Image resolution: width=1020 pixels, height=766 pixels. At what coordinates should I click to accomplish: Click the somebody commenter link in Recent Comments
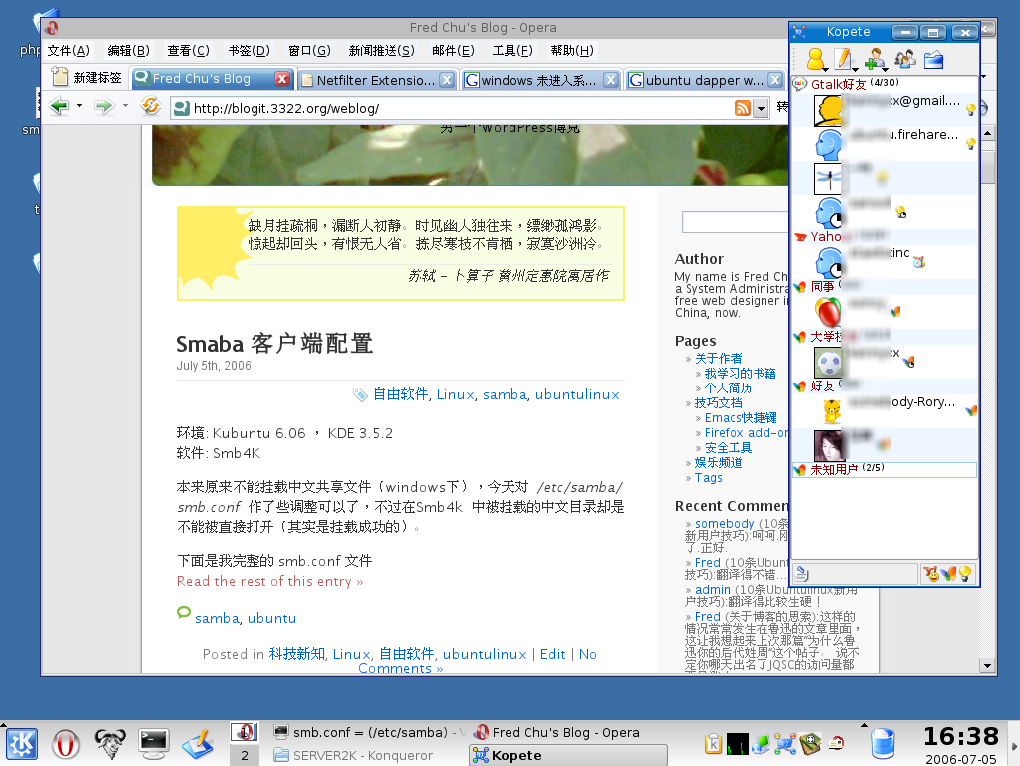point(725,523)
